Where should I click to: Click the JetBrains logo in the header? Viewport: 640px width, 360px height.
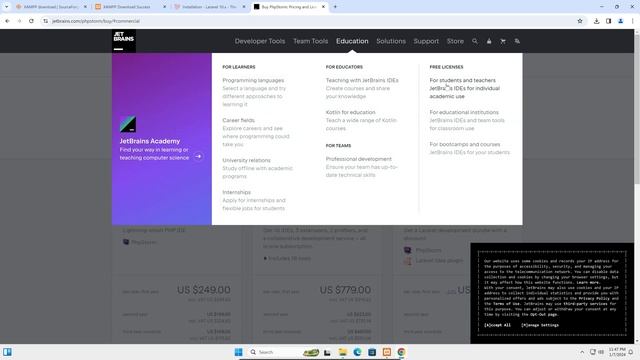coord(124,41)
